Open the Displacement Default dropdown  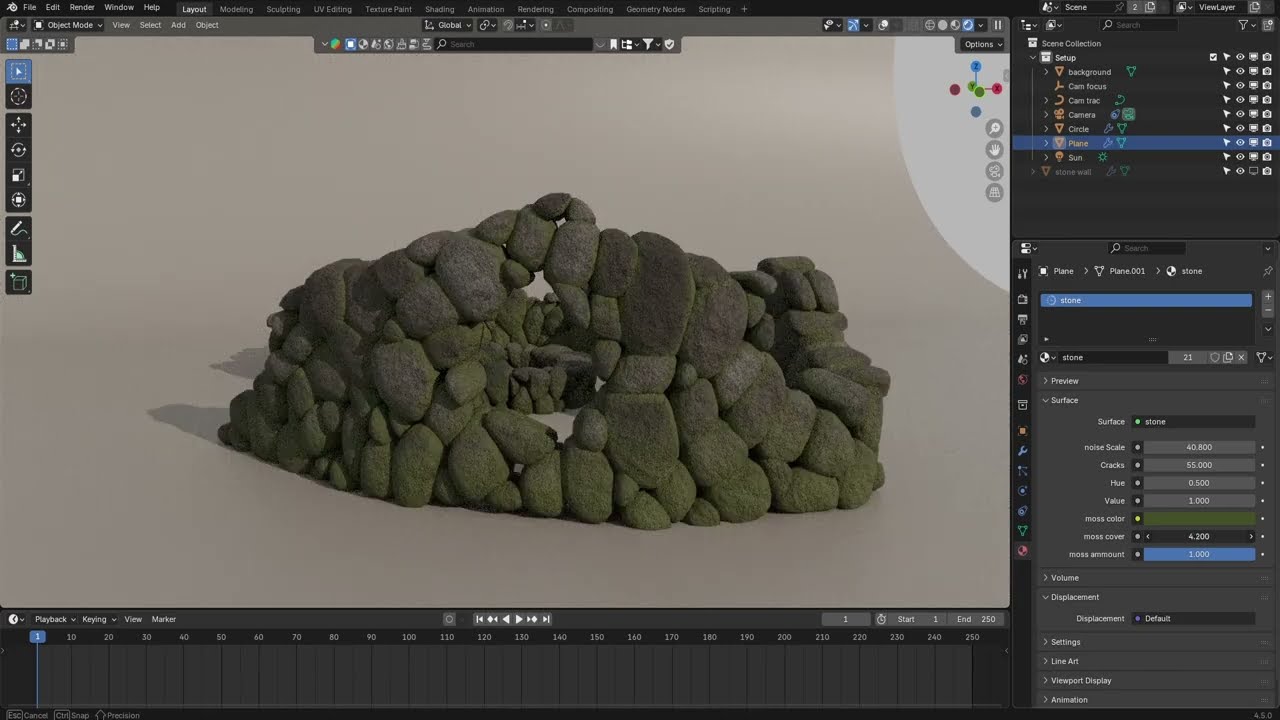tap(1193, 618)
